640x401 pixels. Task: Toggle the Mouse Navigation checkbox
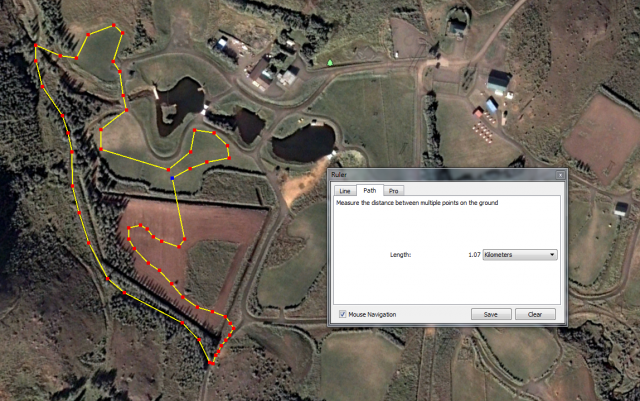click(x=342, y=314)
